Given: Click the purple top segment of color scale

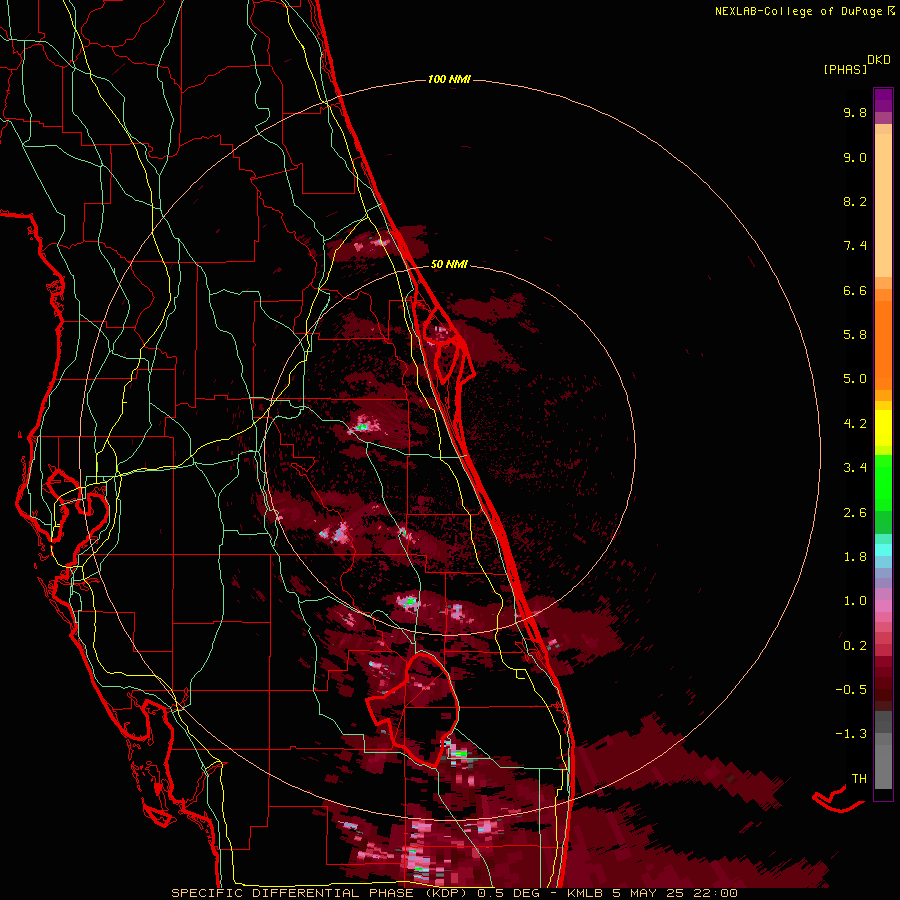Looking at the screenshot, I should tap(883, 100).
